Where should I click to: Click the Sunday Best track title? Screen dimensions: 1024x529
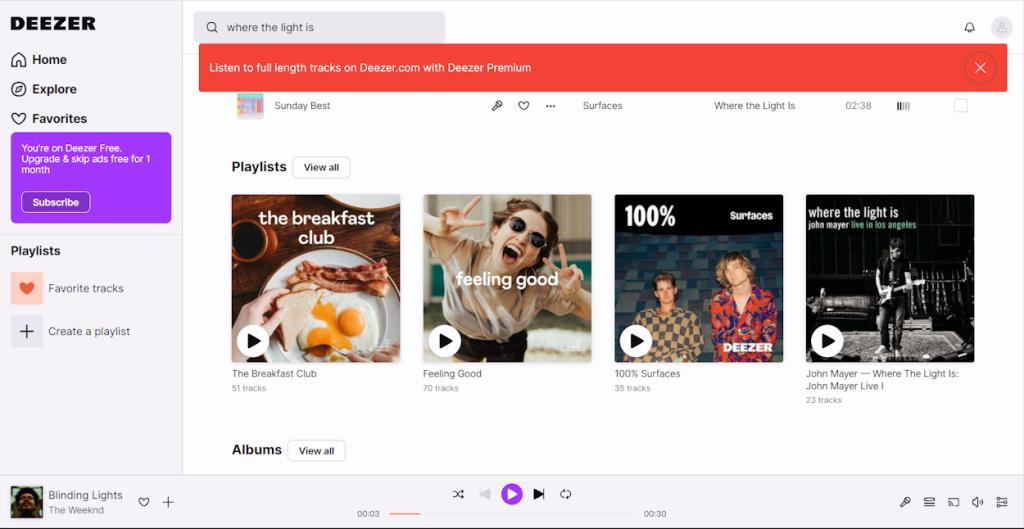click(302, 106)
